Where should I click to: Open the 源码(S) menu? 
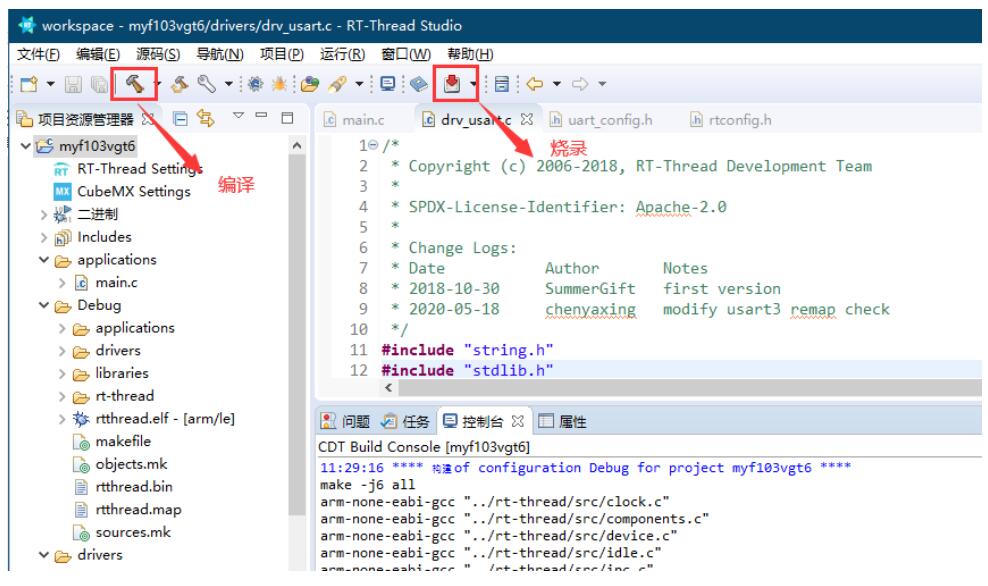[x=158, y=54]
